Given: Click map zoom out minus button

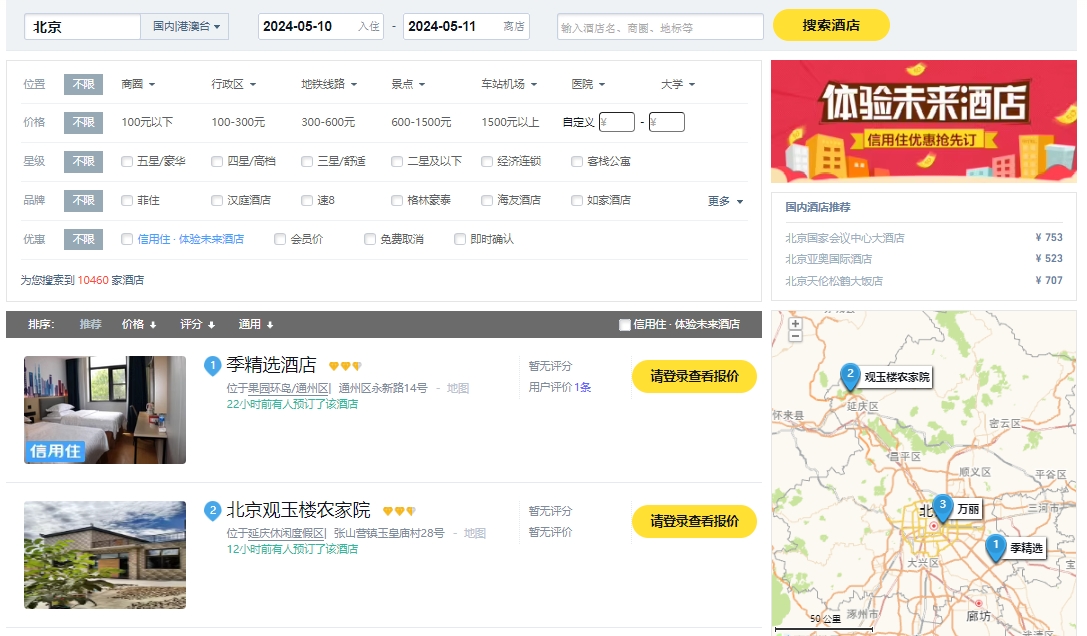Looking at the screenshot, I should tap(795, 336).
